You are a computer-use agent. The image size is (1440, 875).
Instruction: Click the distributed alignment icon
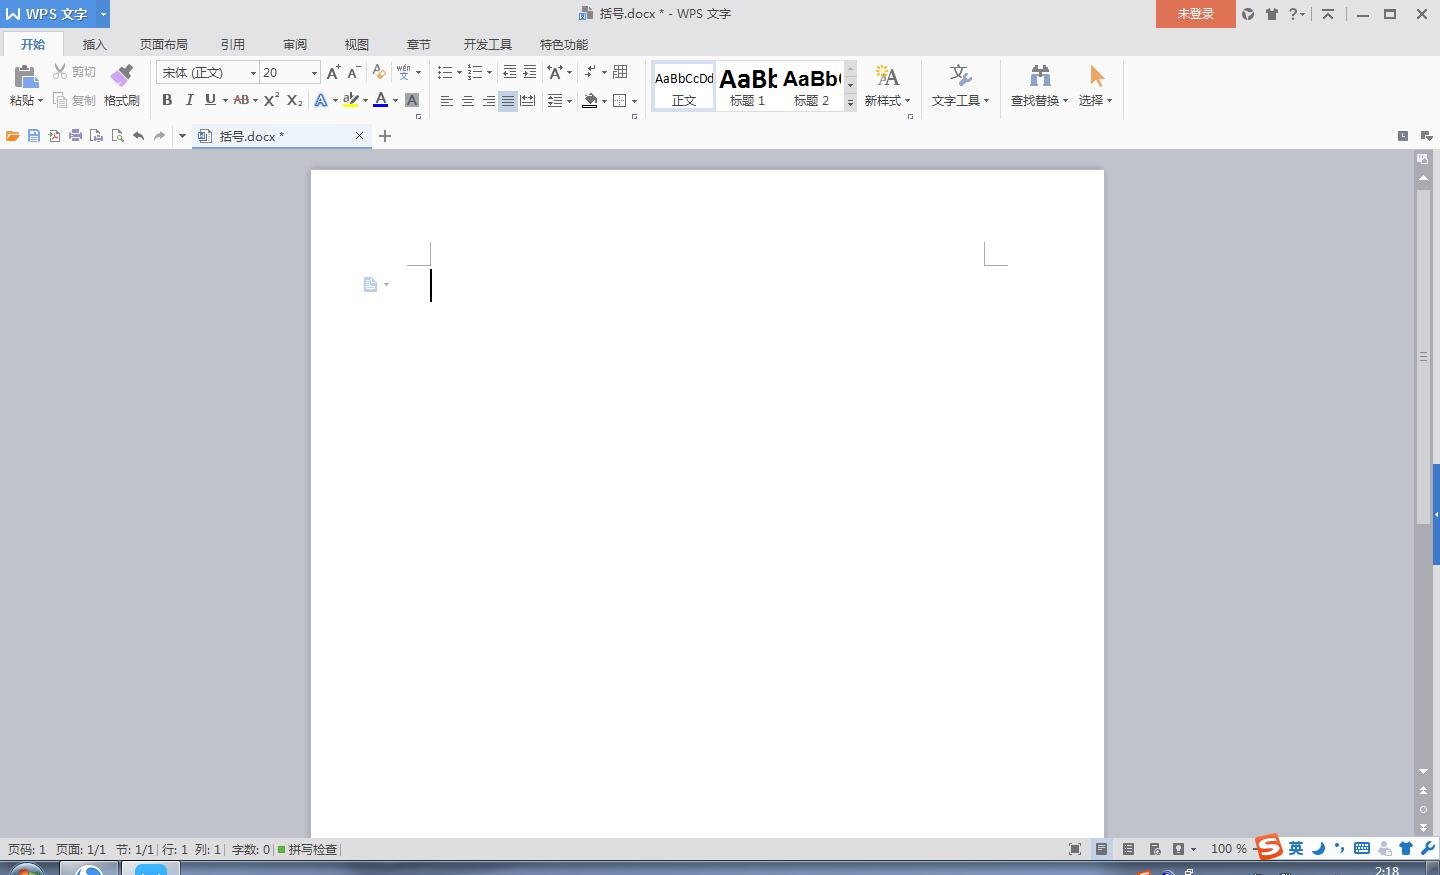pyautogui.click(x=528, y=100)
